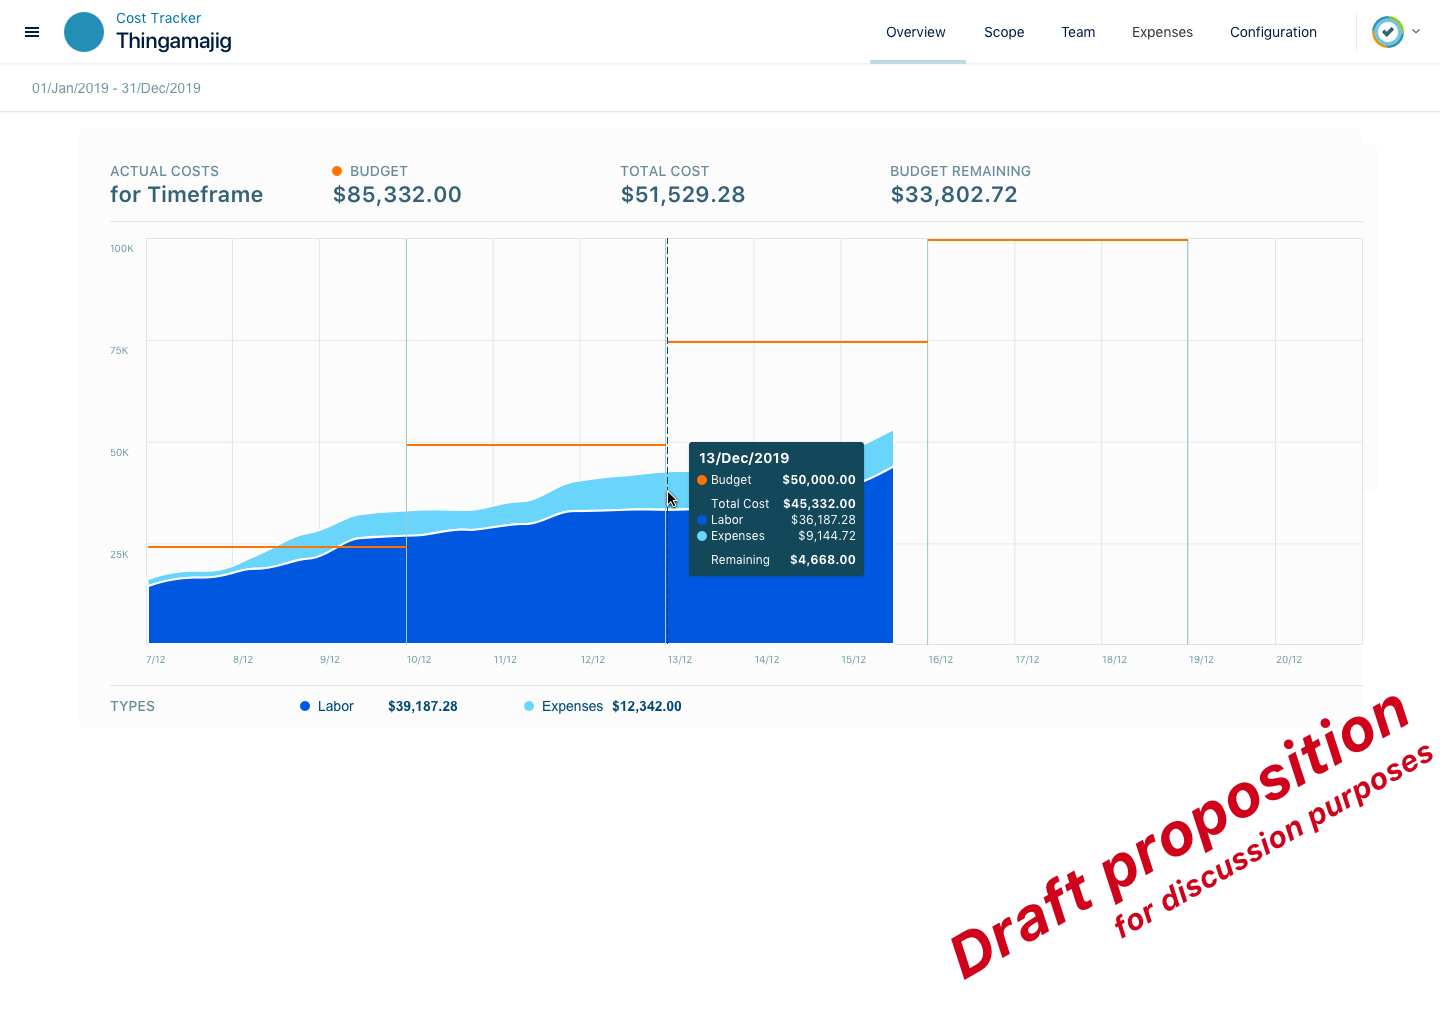Expand the user profile dropdown chevron

coord(1416,31)
